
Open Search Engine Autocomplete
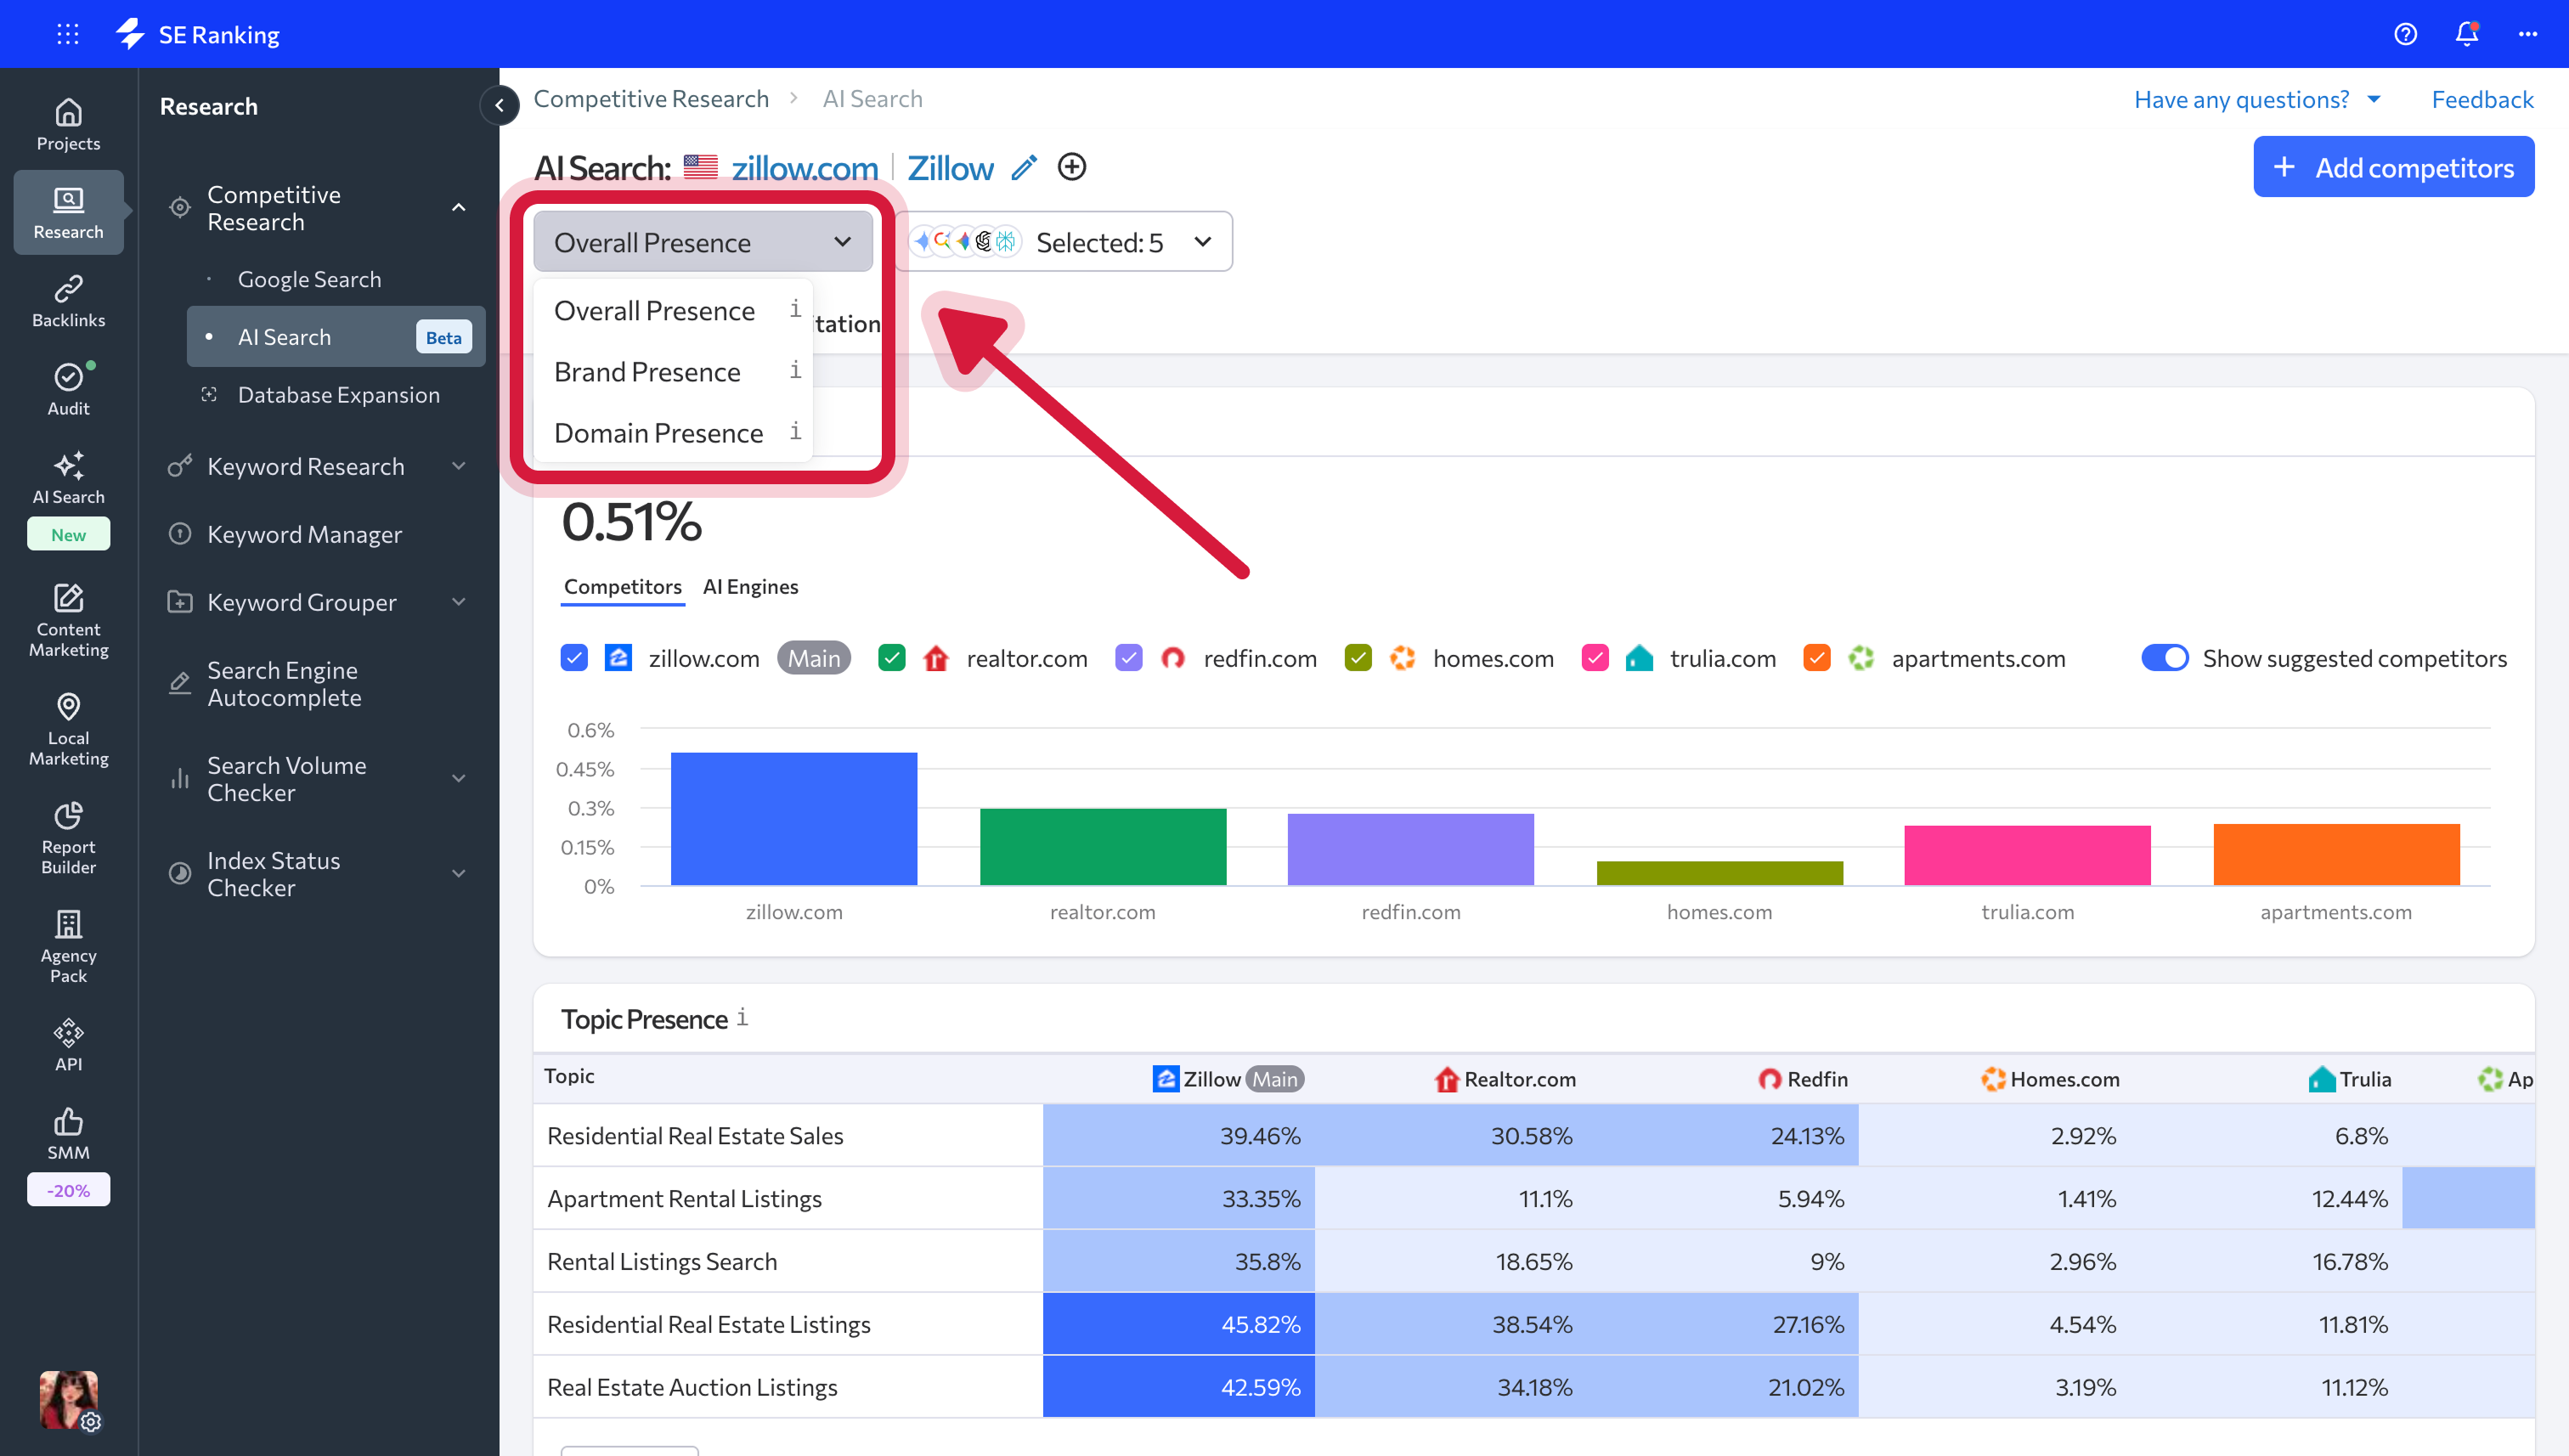[284, 684]
